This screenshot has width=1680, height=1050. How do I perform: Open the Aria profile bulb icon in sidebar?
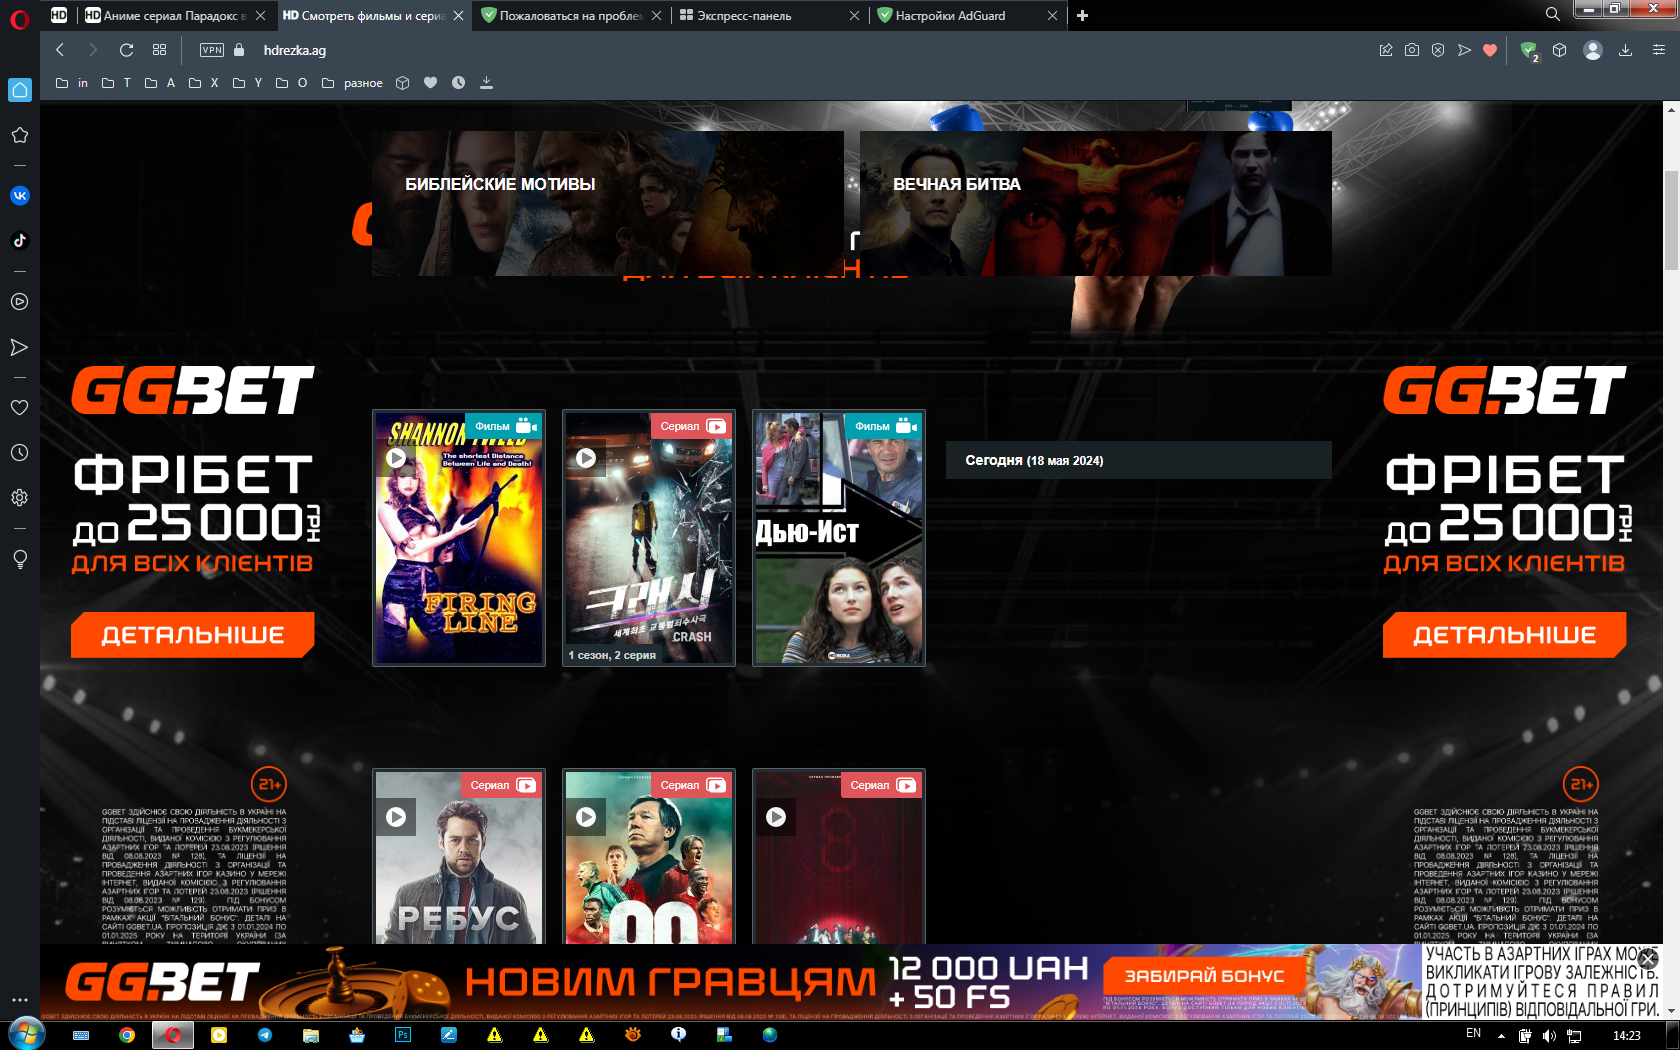pyautogui.click(x=20, y=559)
